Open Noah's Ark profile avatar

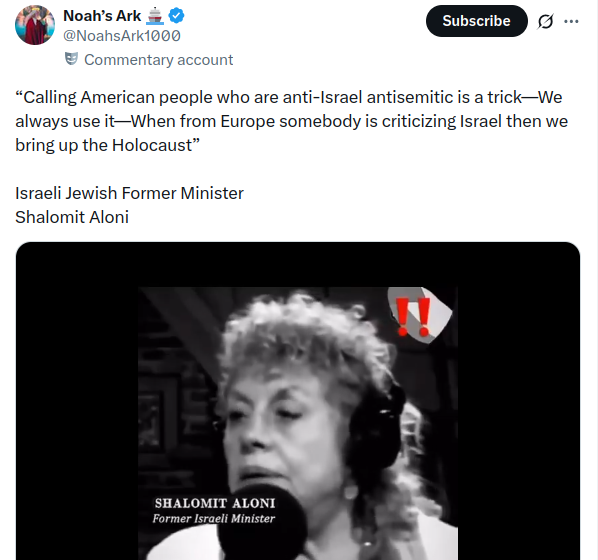click(x=35, y=25)
